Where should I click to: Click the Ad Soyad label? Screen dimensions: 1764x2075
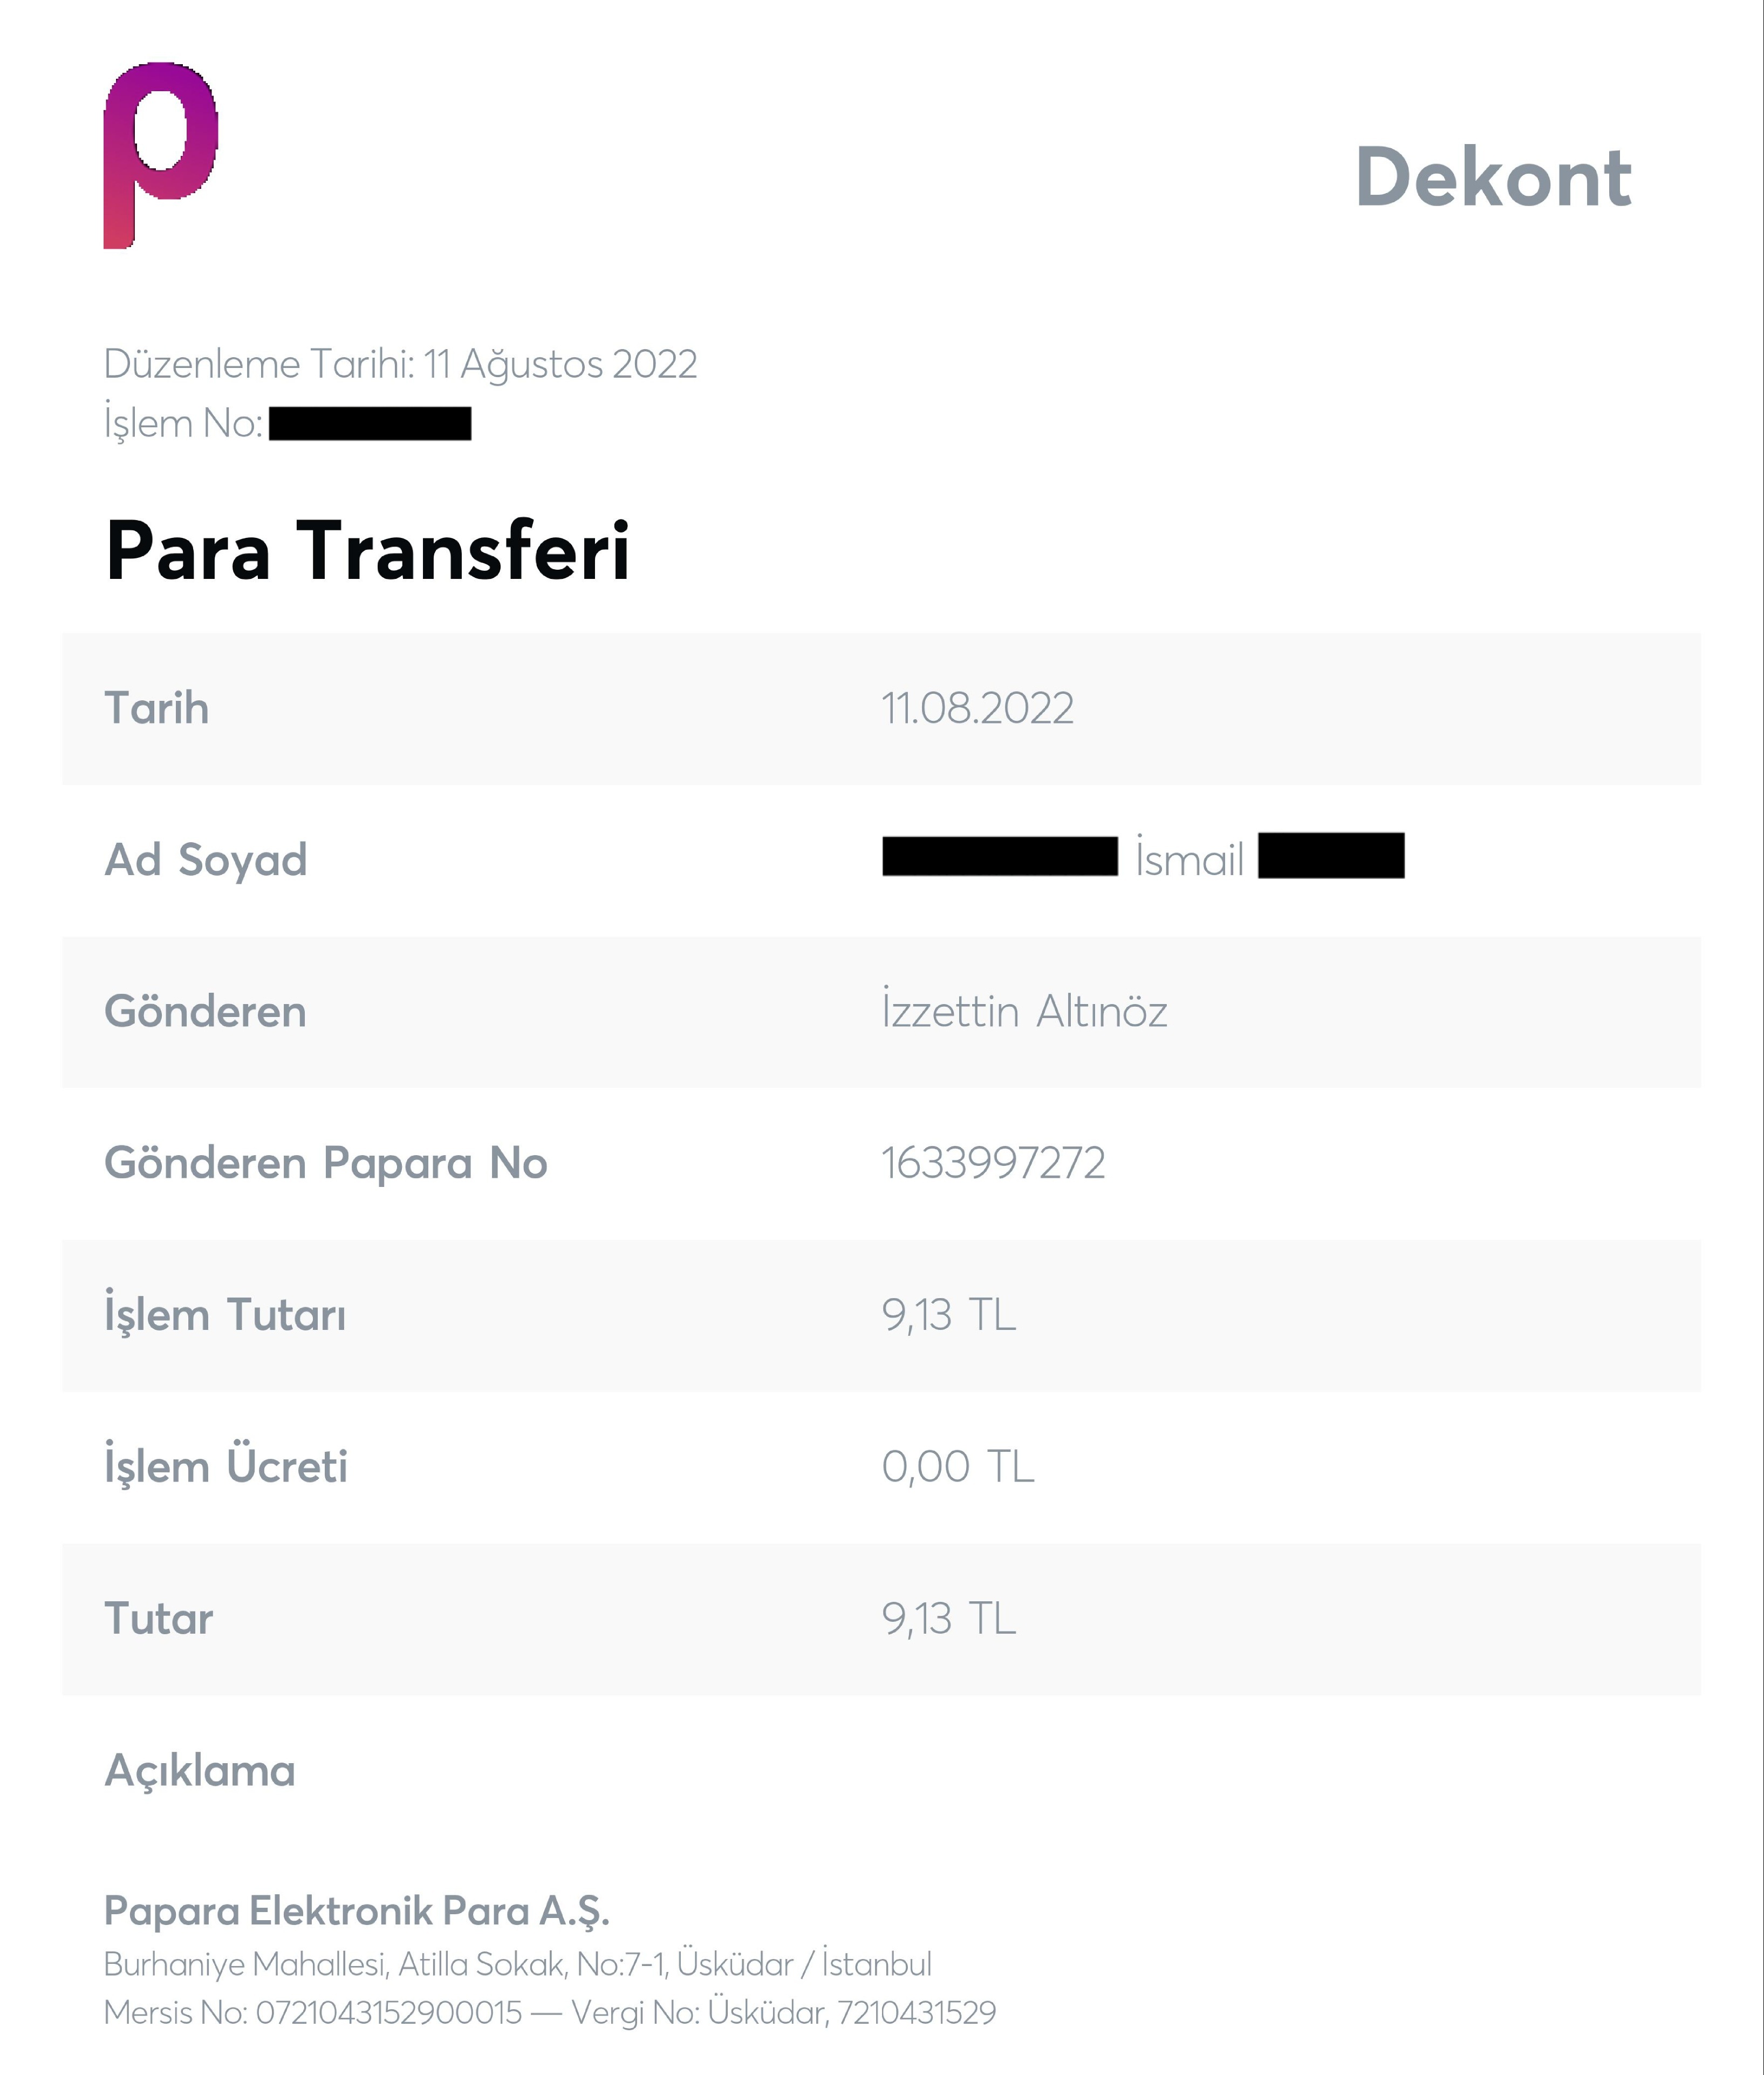point(206,860)
